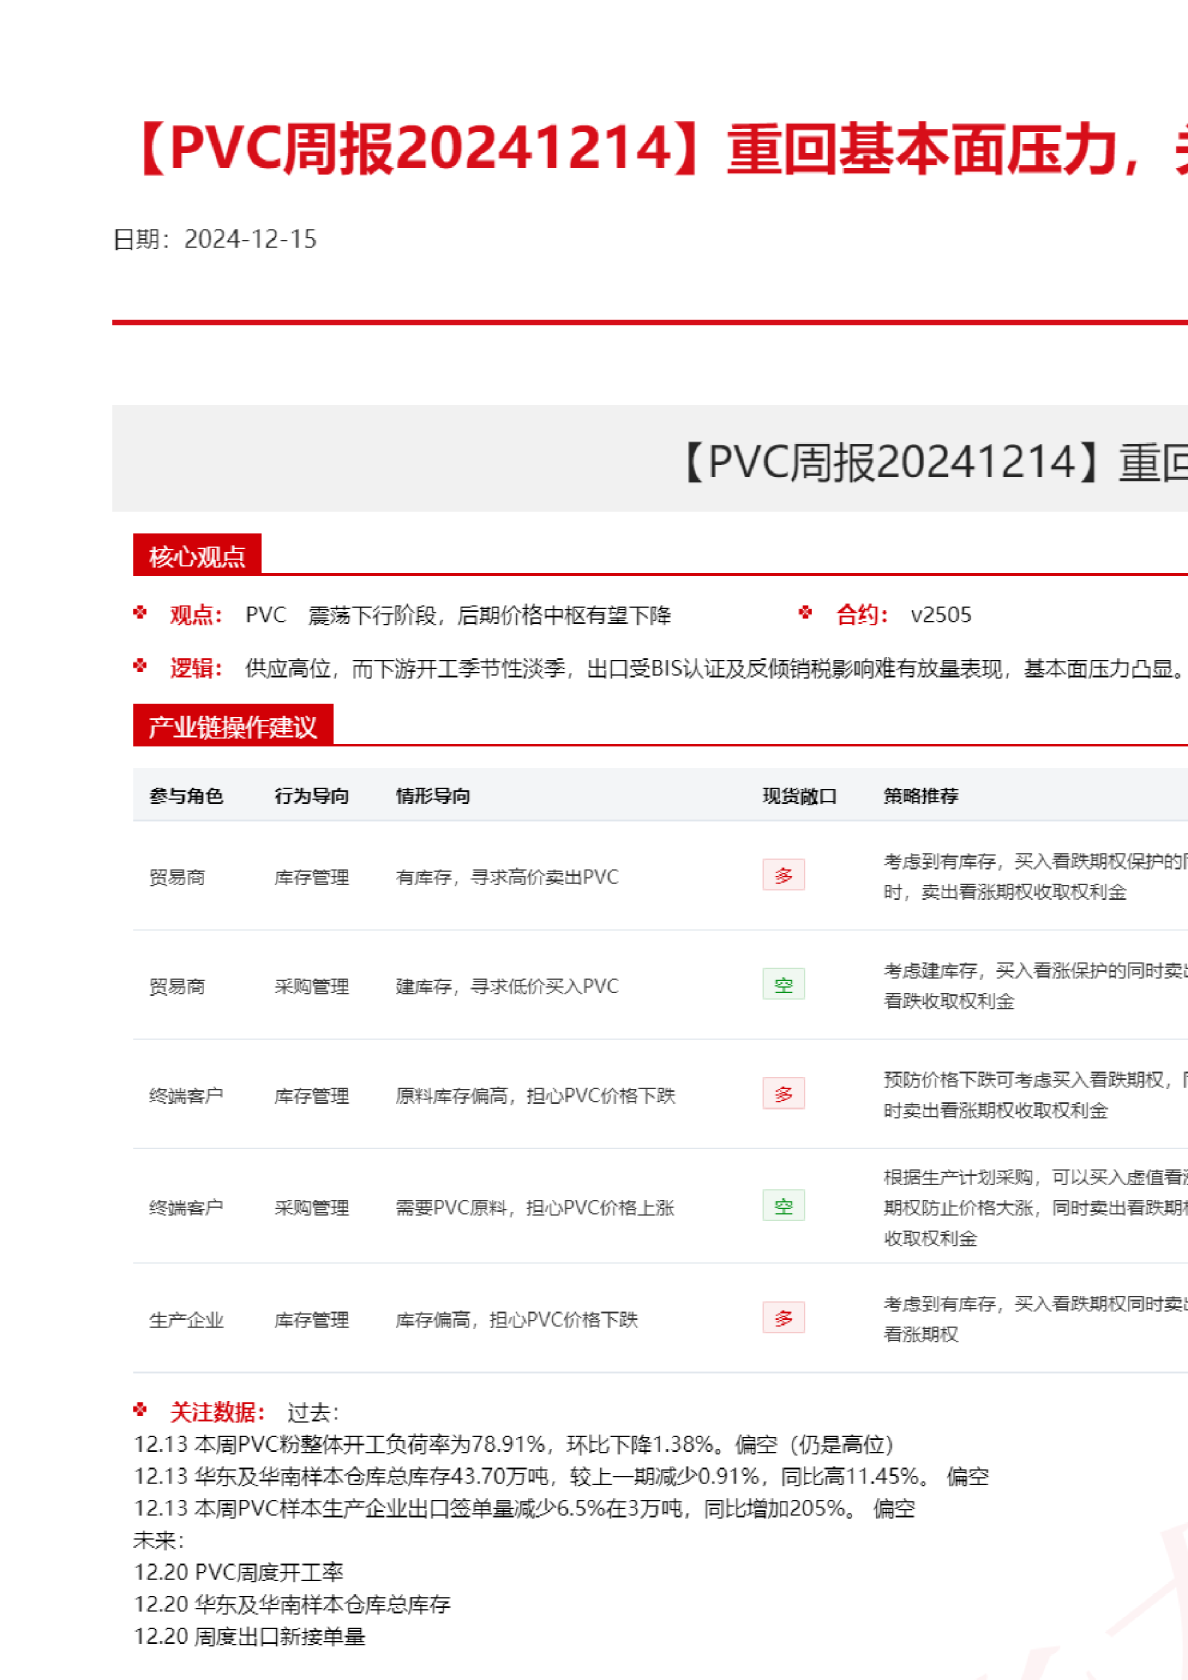1188x1680 pixels.
Task: Click the 12.20 PVC周度开工率 line
Action: (x=238, y=1572)
